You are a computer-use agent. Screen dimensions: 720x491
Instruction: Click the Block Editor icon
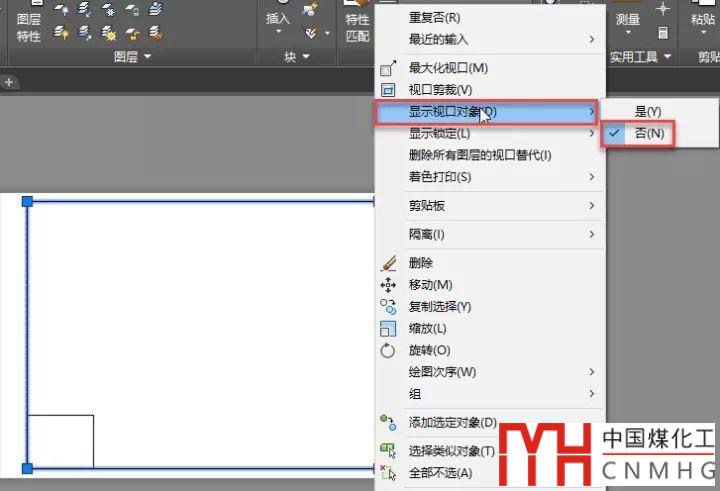(311, 33)
